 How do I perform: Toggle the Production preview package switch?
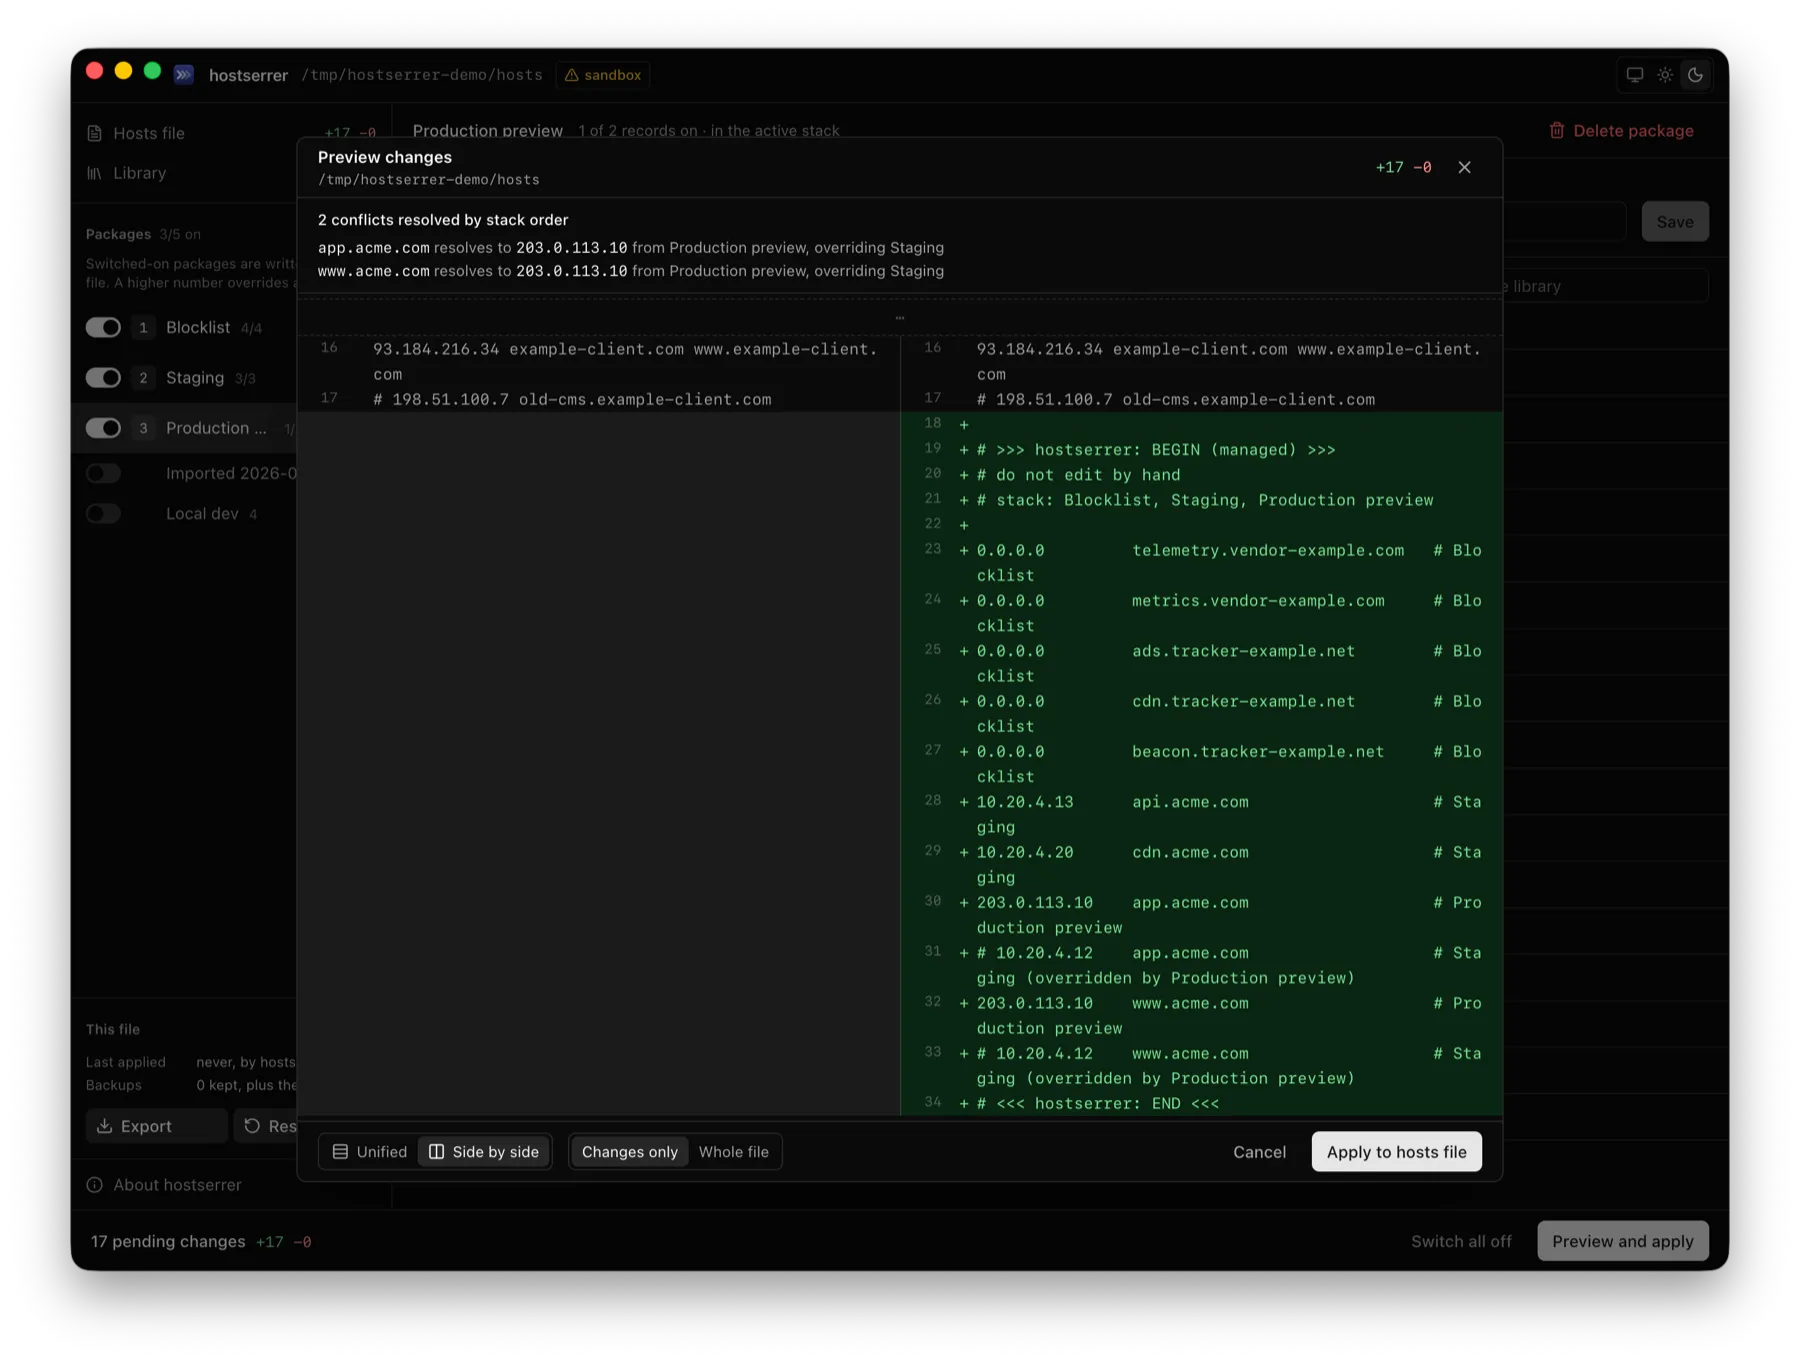103,428
